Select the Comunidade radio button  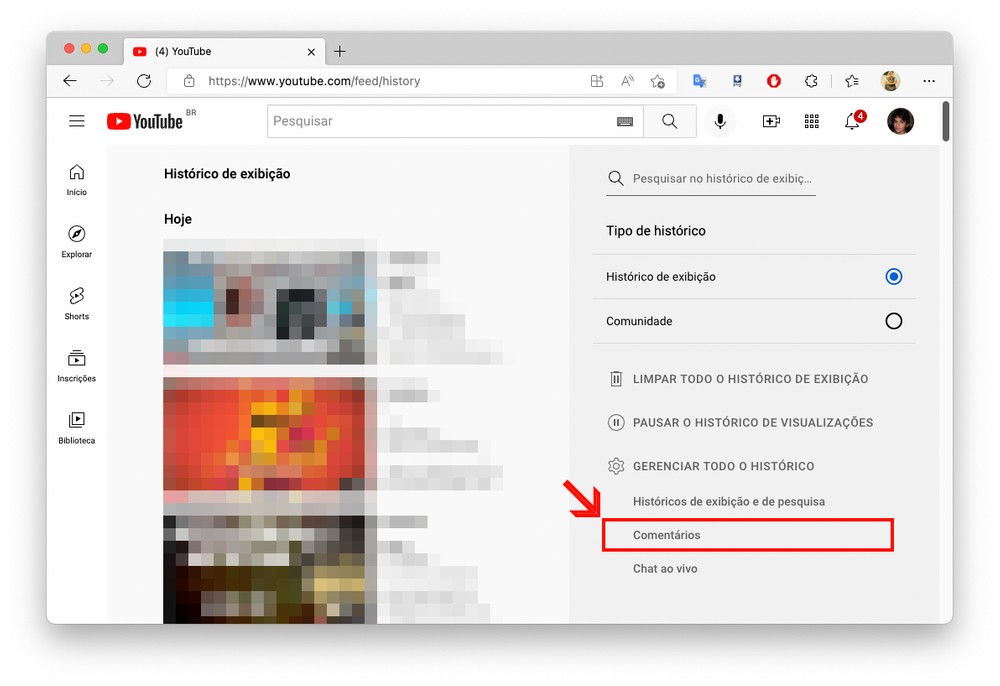894,321
